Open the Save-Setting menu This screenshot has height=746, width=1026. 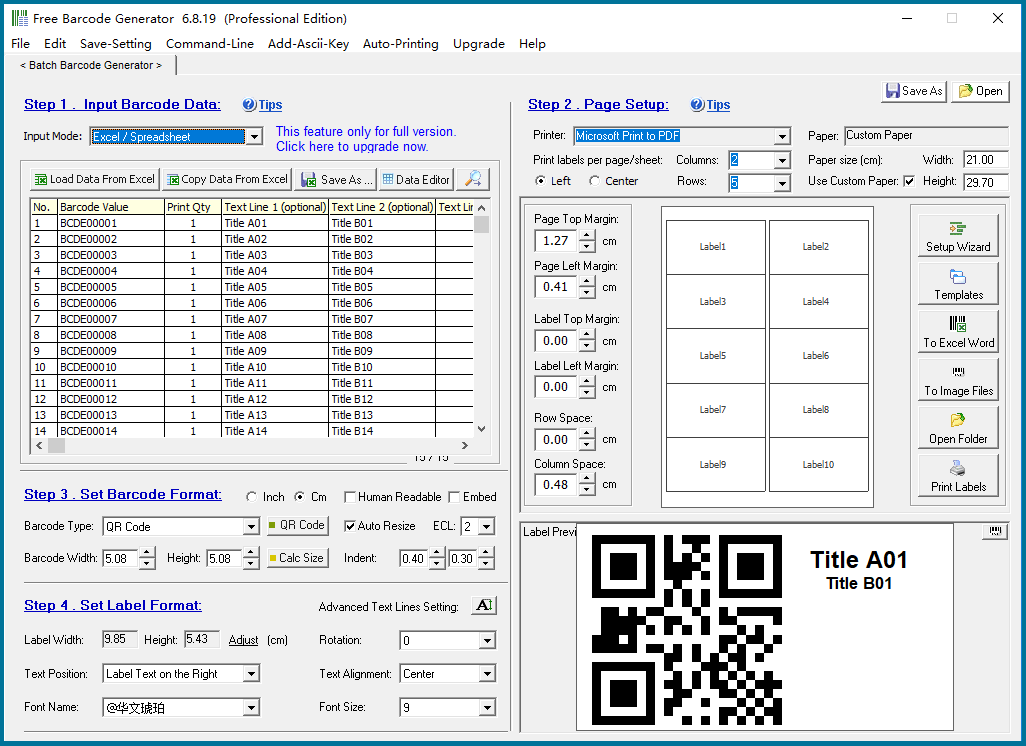pos(116,44)
